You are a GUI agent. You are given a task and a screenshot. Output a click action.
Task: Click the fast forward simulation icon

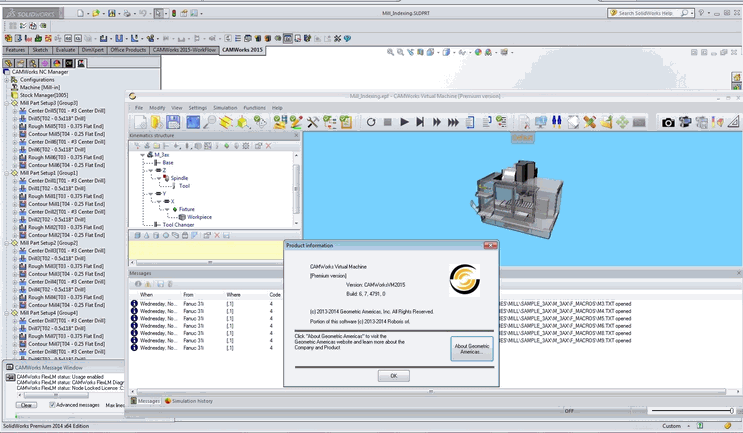coord(438,122)
